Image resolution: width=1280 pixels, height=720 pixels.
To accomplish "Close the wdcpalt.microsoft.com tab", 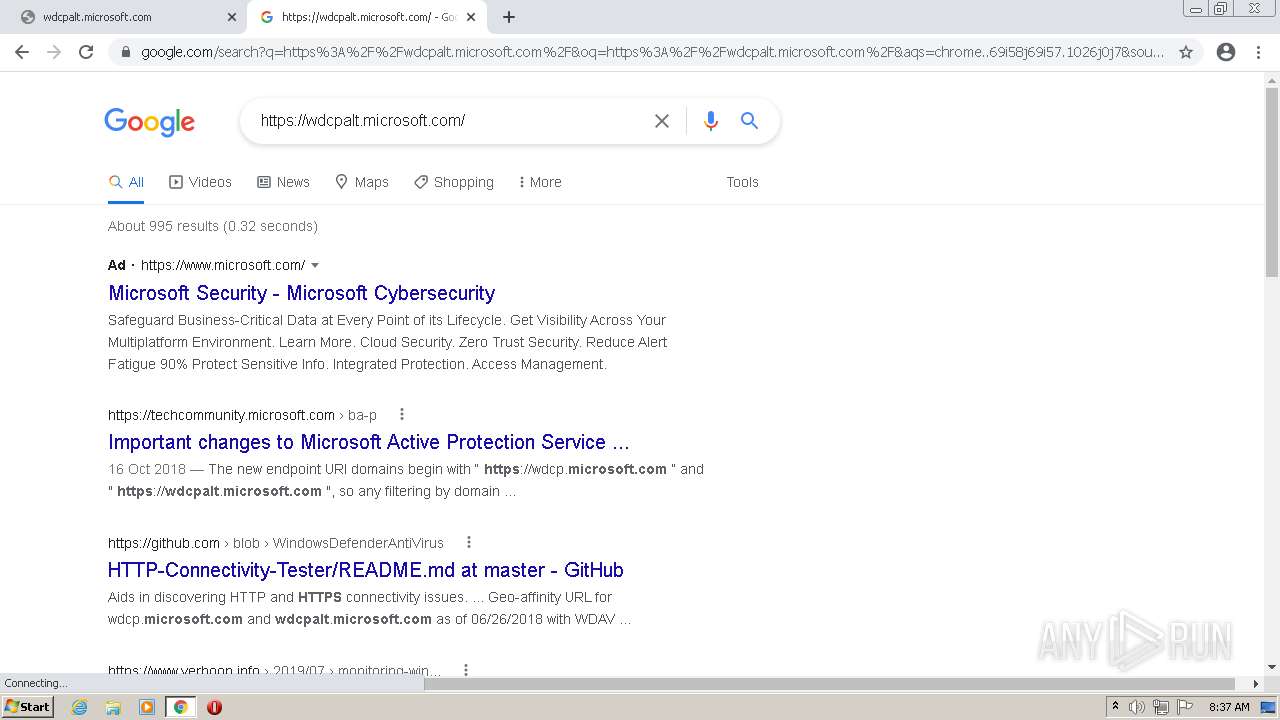I will [232, 17].
